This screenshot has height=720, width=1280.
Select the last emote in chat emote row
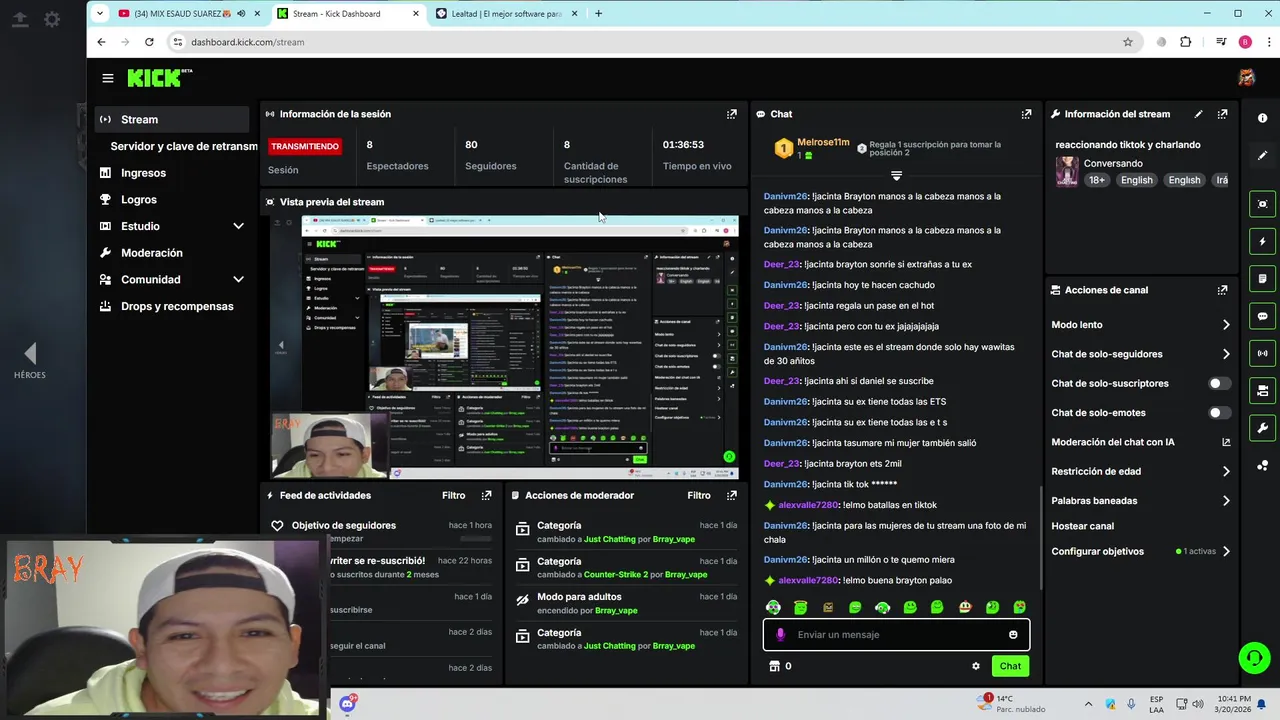[1019, 607]
